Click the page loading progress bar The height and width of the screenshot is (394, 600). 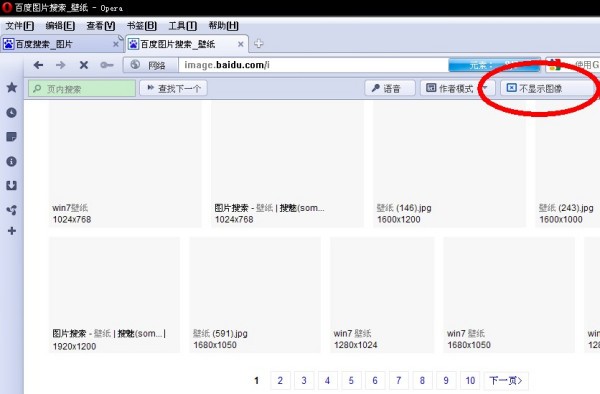(x=494, y=65)
